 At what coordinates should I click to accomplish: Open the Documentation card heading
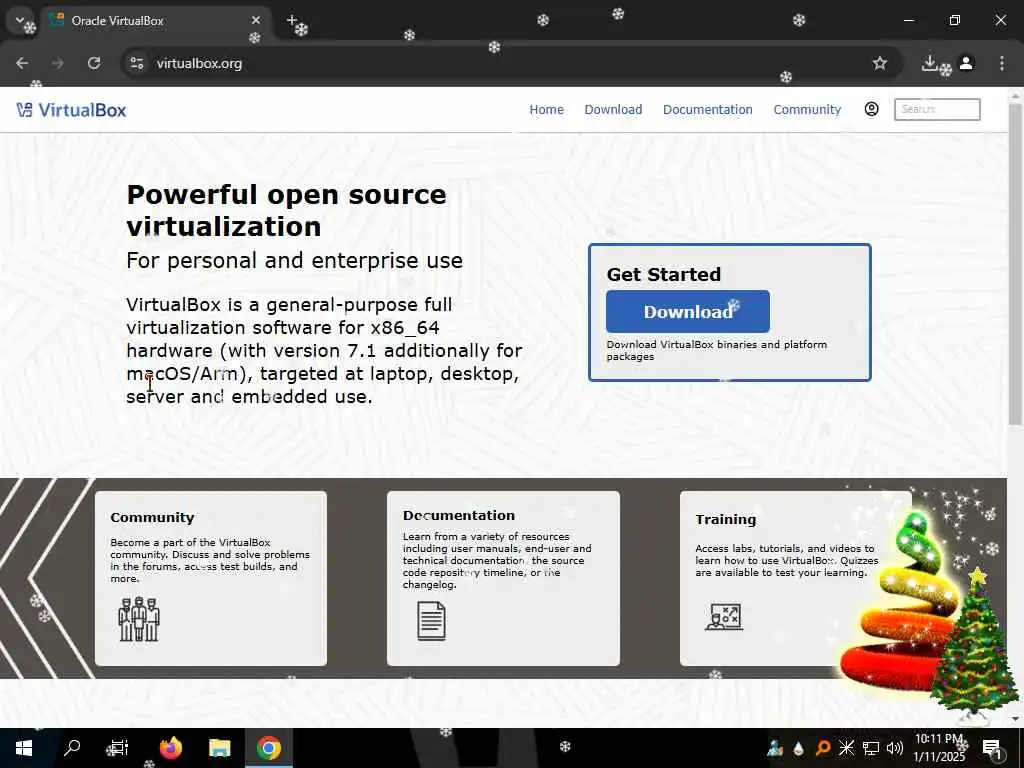click(458, 515)
